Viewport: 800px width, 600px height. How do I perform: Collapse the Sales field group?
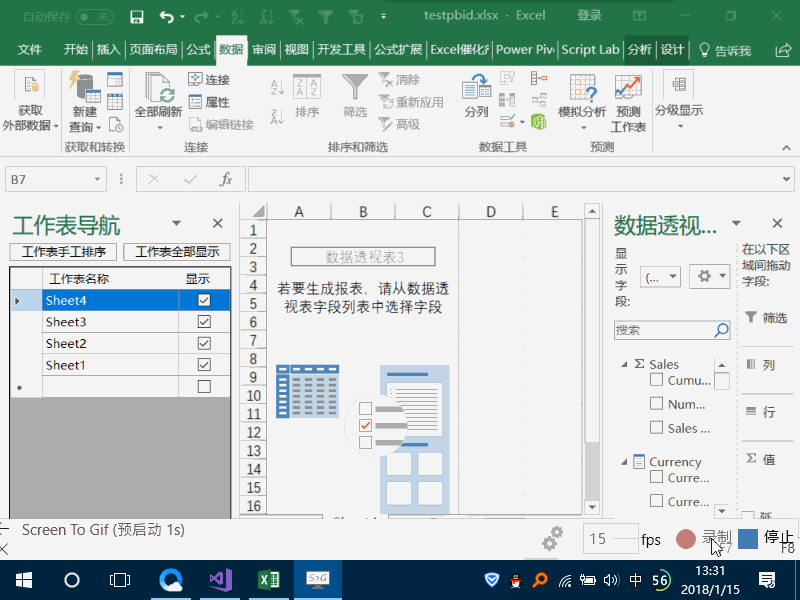pos(624,364)
